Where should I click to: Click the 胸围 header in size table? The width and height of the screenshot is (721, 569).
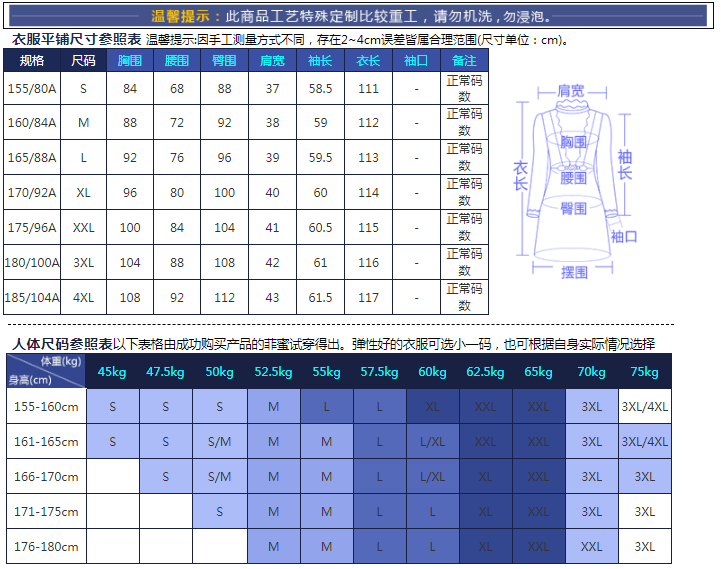point(130,60)
